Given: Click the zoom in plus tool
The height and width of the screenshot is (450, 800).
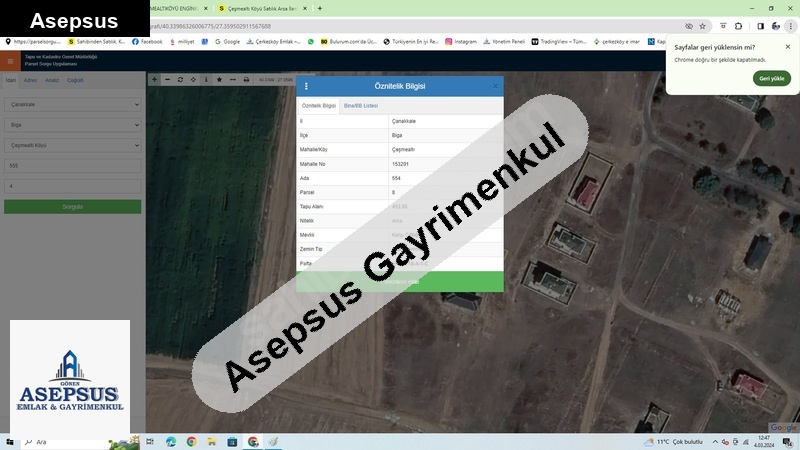Looking at the screenshot, I should click(154, 79).
